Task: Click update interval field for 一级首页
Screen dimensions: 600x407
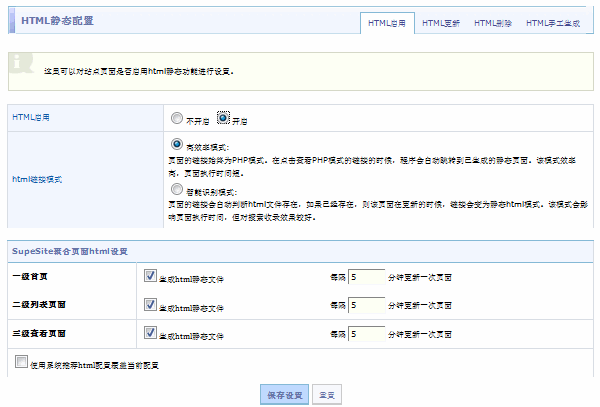Action: [x=367, y=277]
